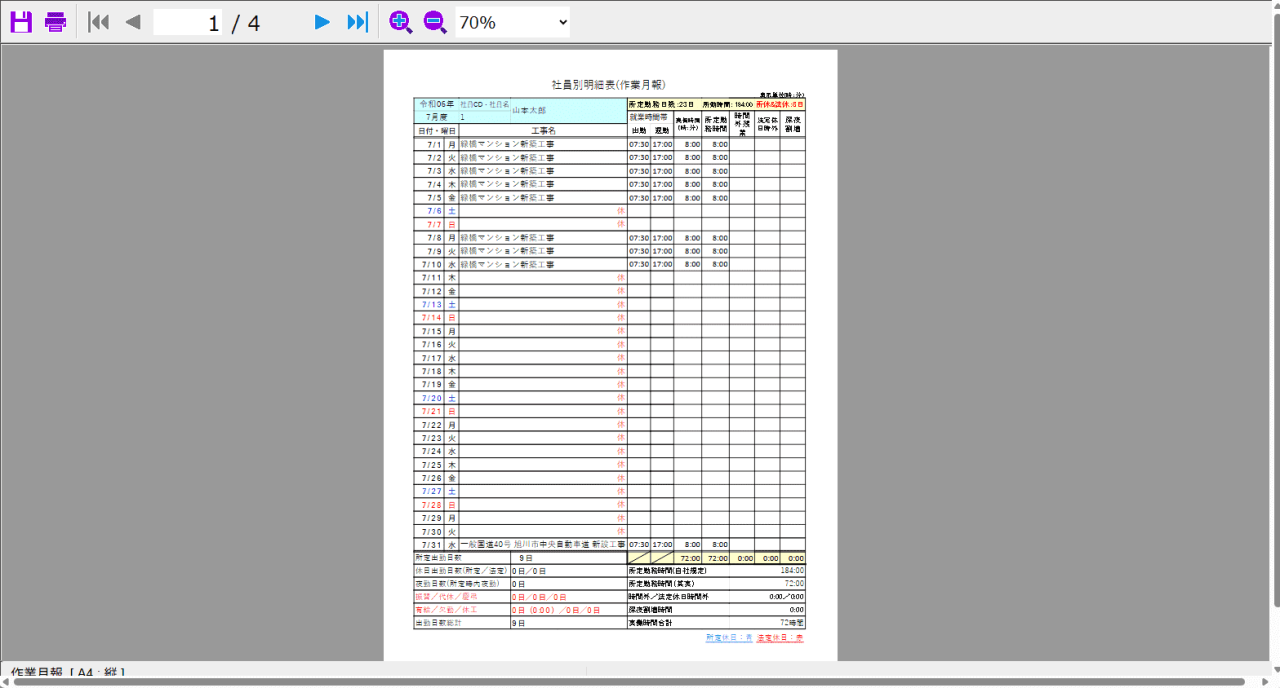Viewport: 1280px width, 688px height.
Task: Click the horizontal scrollbar at the bottom
Action: click(628, 682)
